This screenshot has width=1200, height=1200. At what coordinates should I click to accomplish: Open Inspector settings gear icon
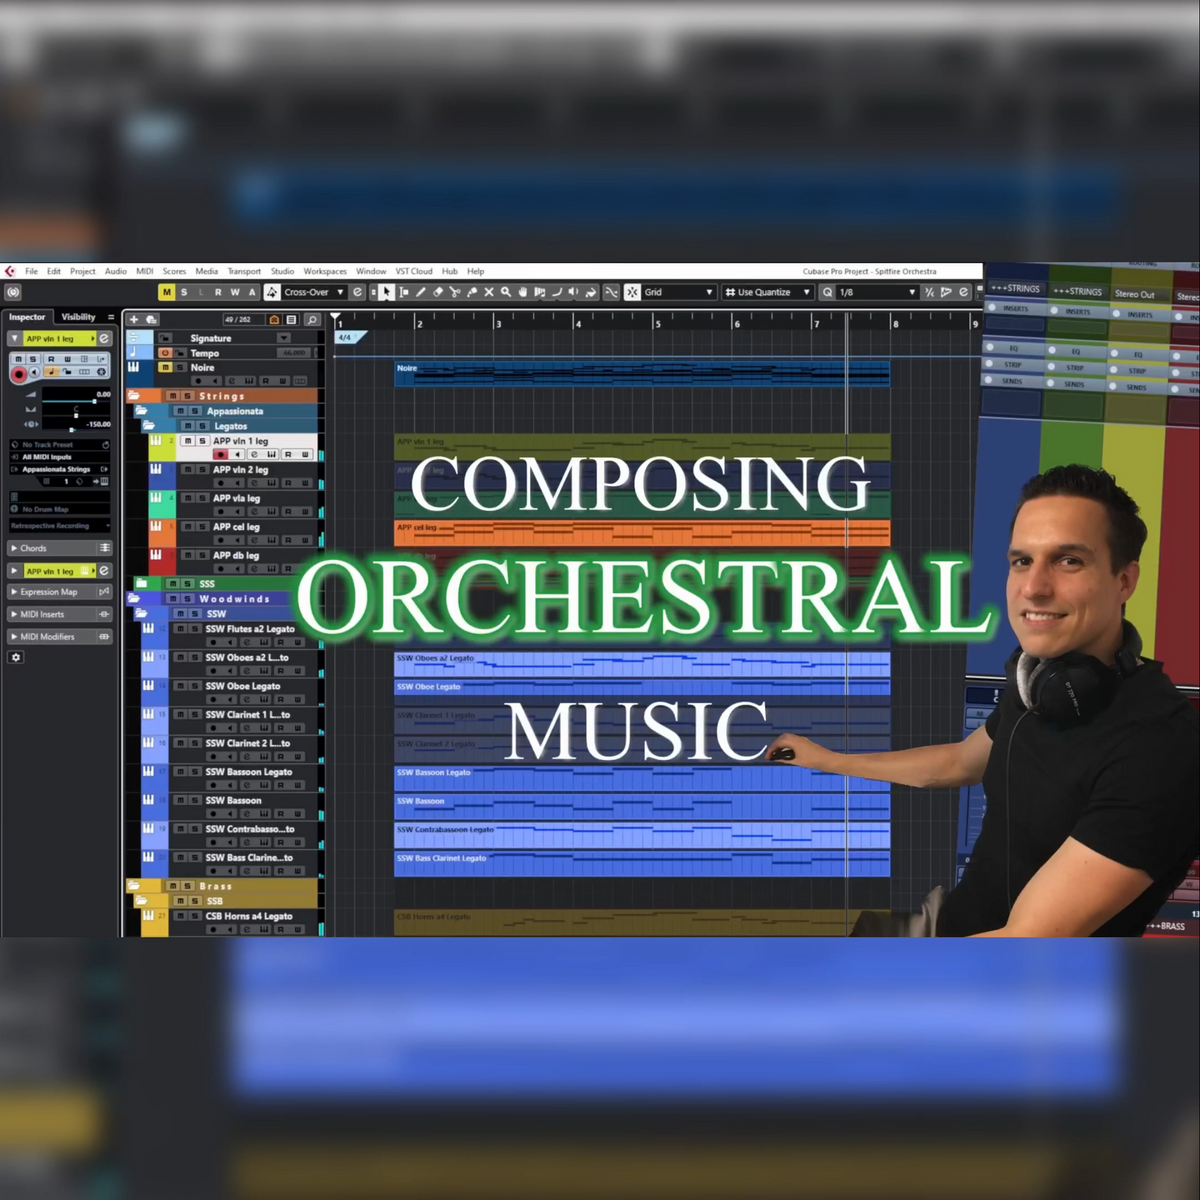click(x=16, y=657)
